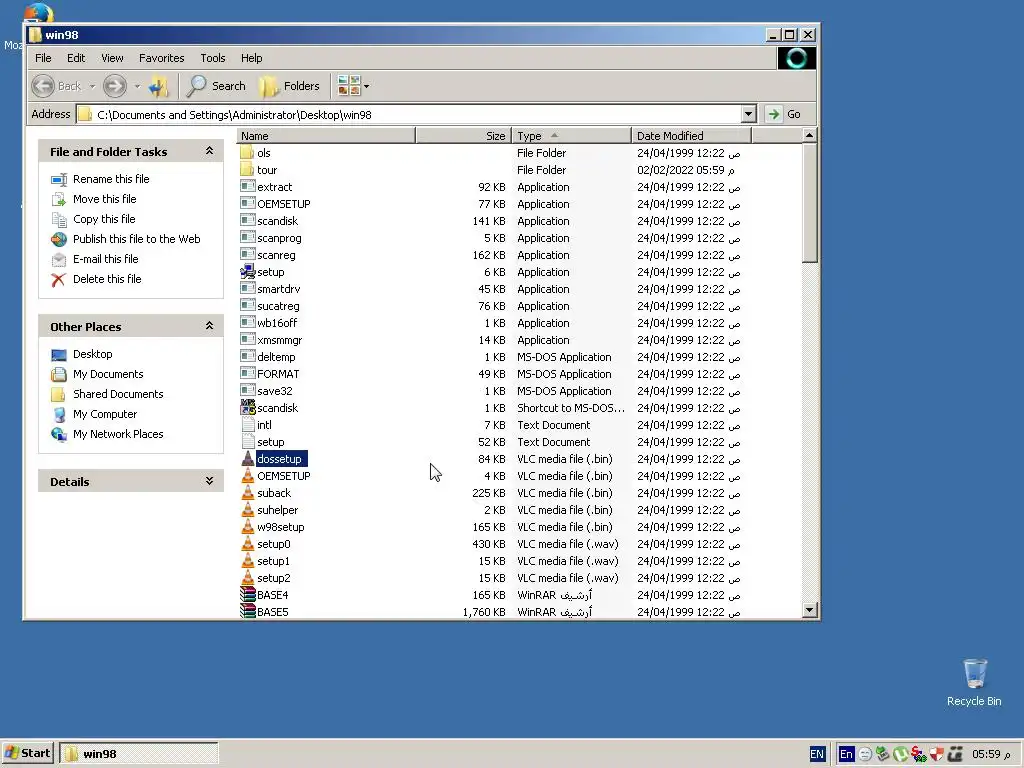Open the View menu
The image size is (1024, 768).
click(x=112, y=58)
